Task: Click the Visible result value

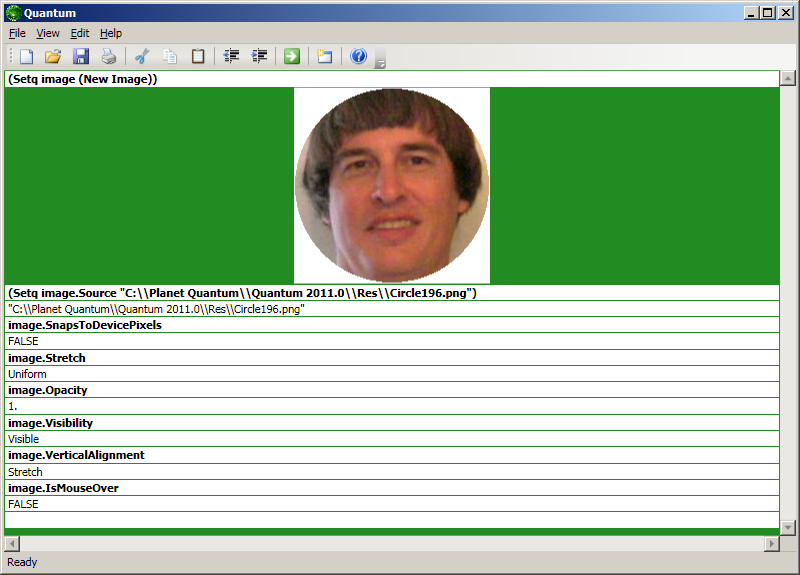Action: coord(392,439)
